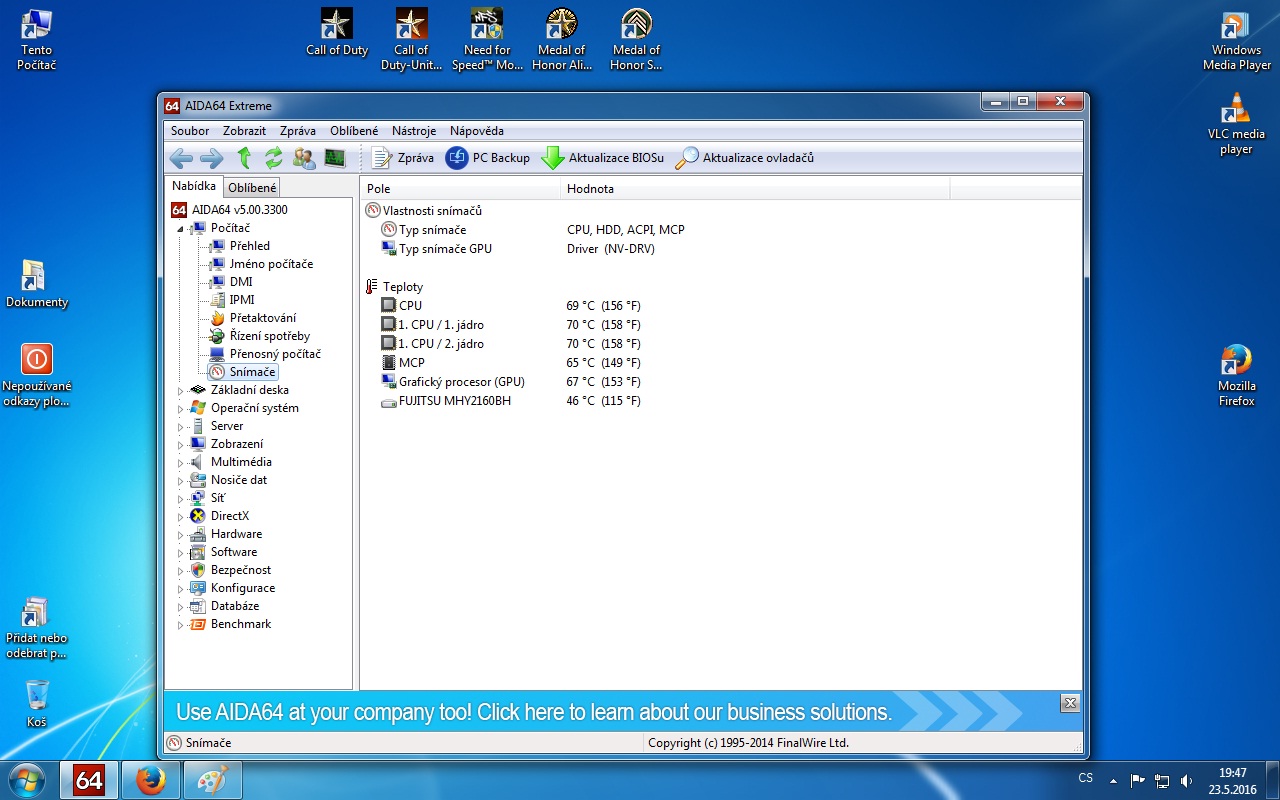The width and height of the screenshot is (1280, 800).
Task: Open Firefox from the taskbar
Action: coord(151,780)
